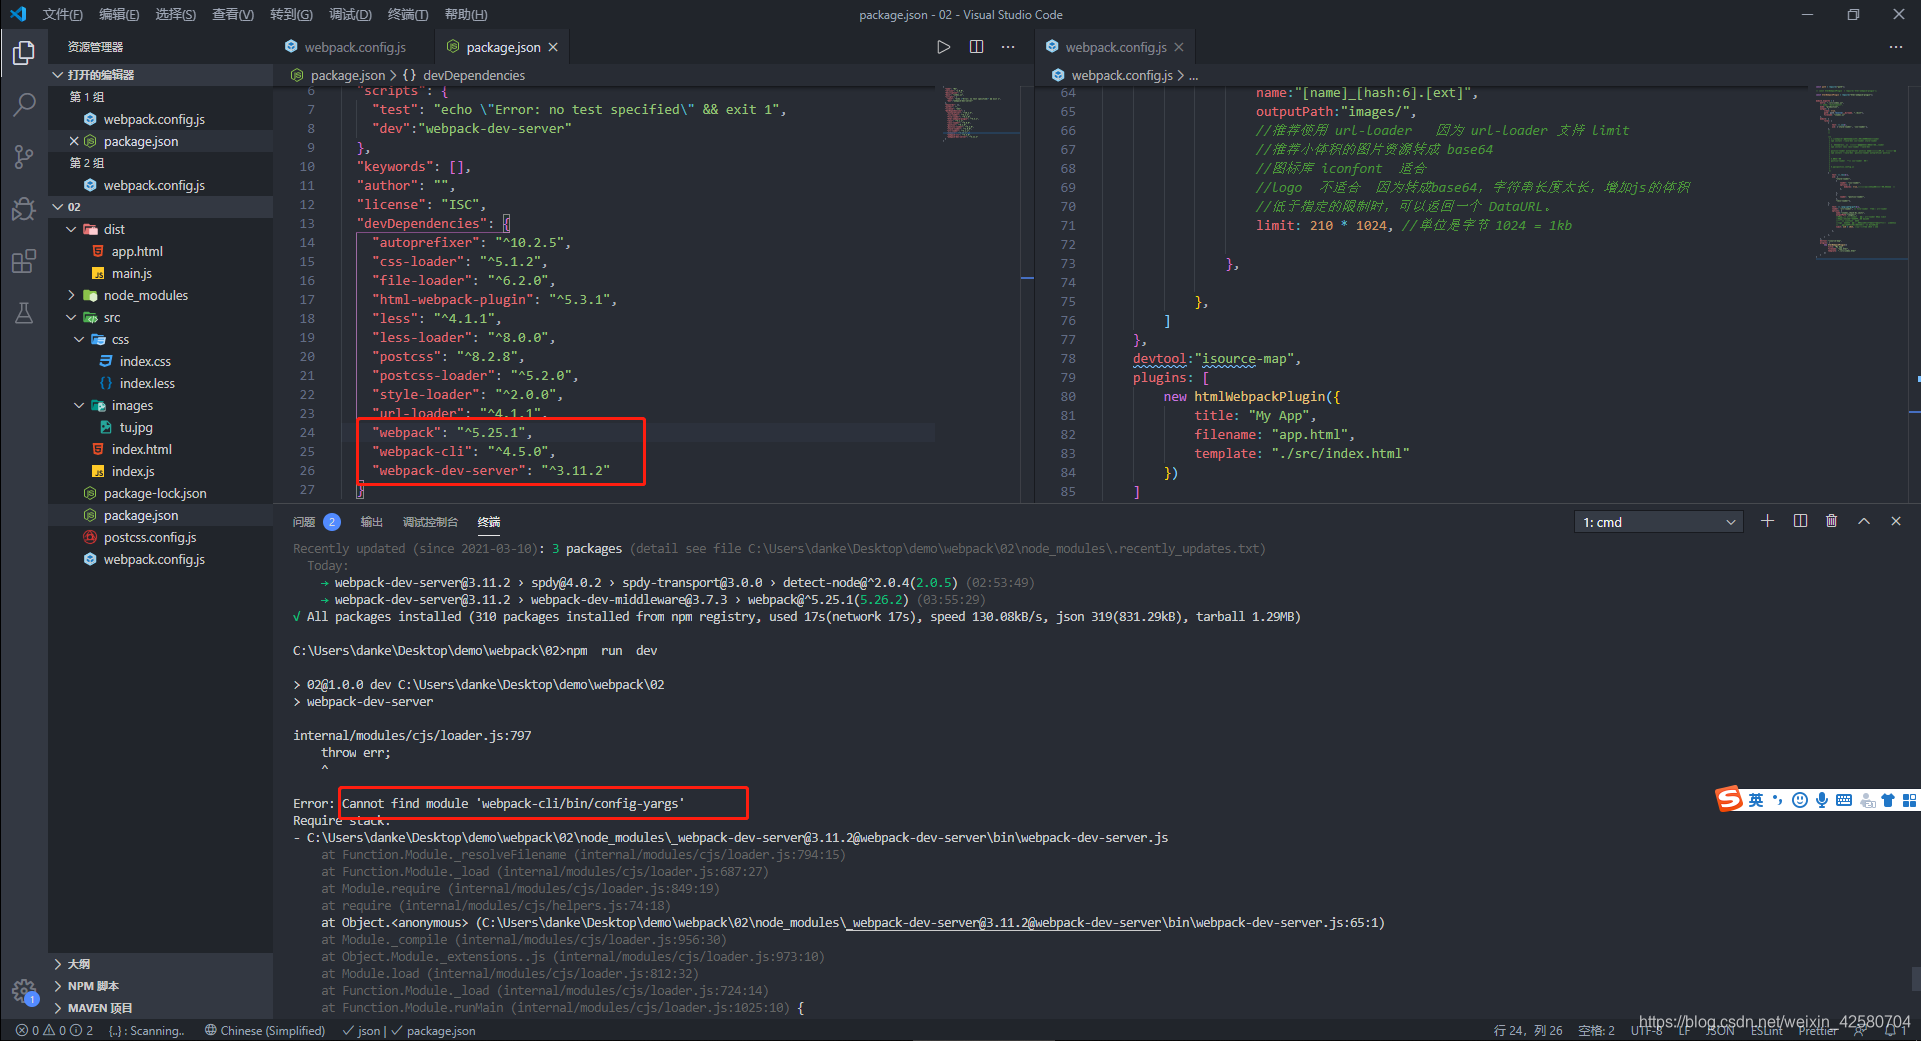Switch to the Problems panel tab

pyautogui.click(x=316, y=522)
